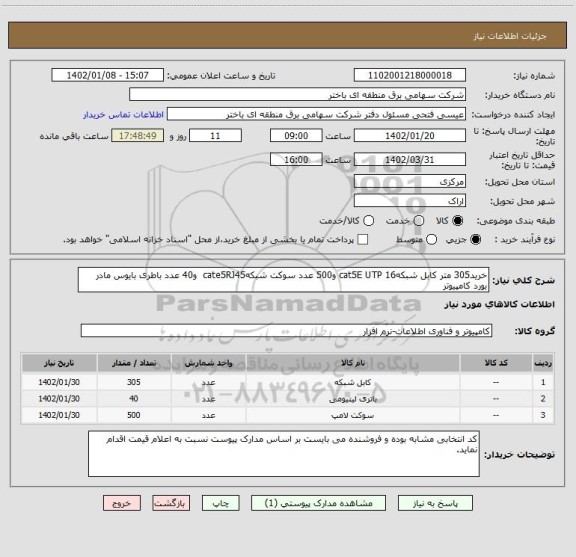The image size is (576, 557).
Task: Click the توضیحات خریدار notes box
Action: [x=284, y=454]
